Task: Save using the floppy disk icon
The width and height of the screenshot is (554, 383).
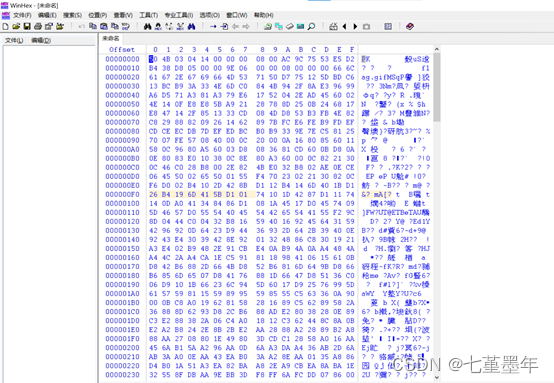Action: click(27, 26)
